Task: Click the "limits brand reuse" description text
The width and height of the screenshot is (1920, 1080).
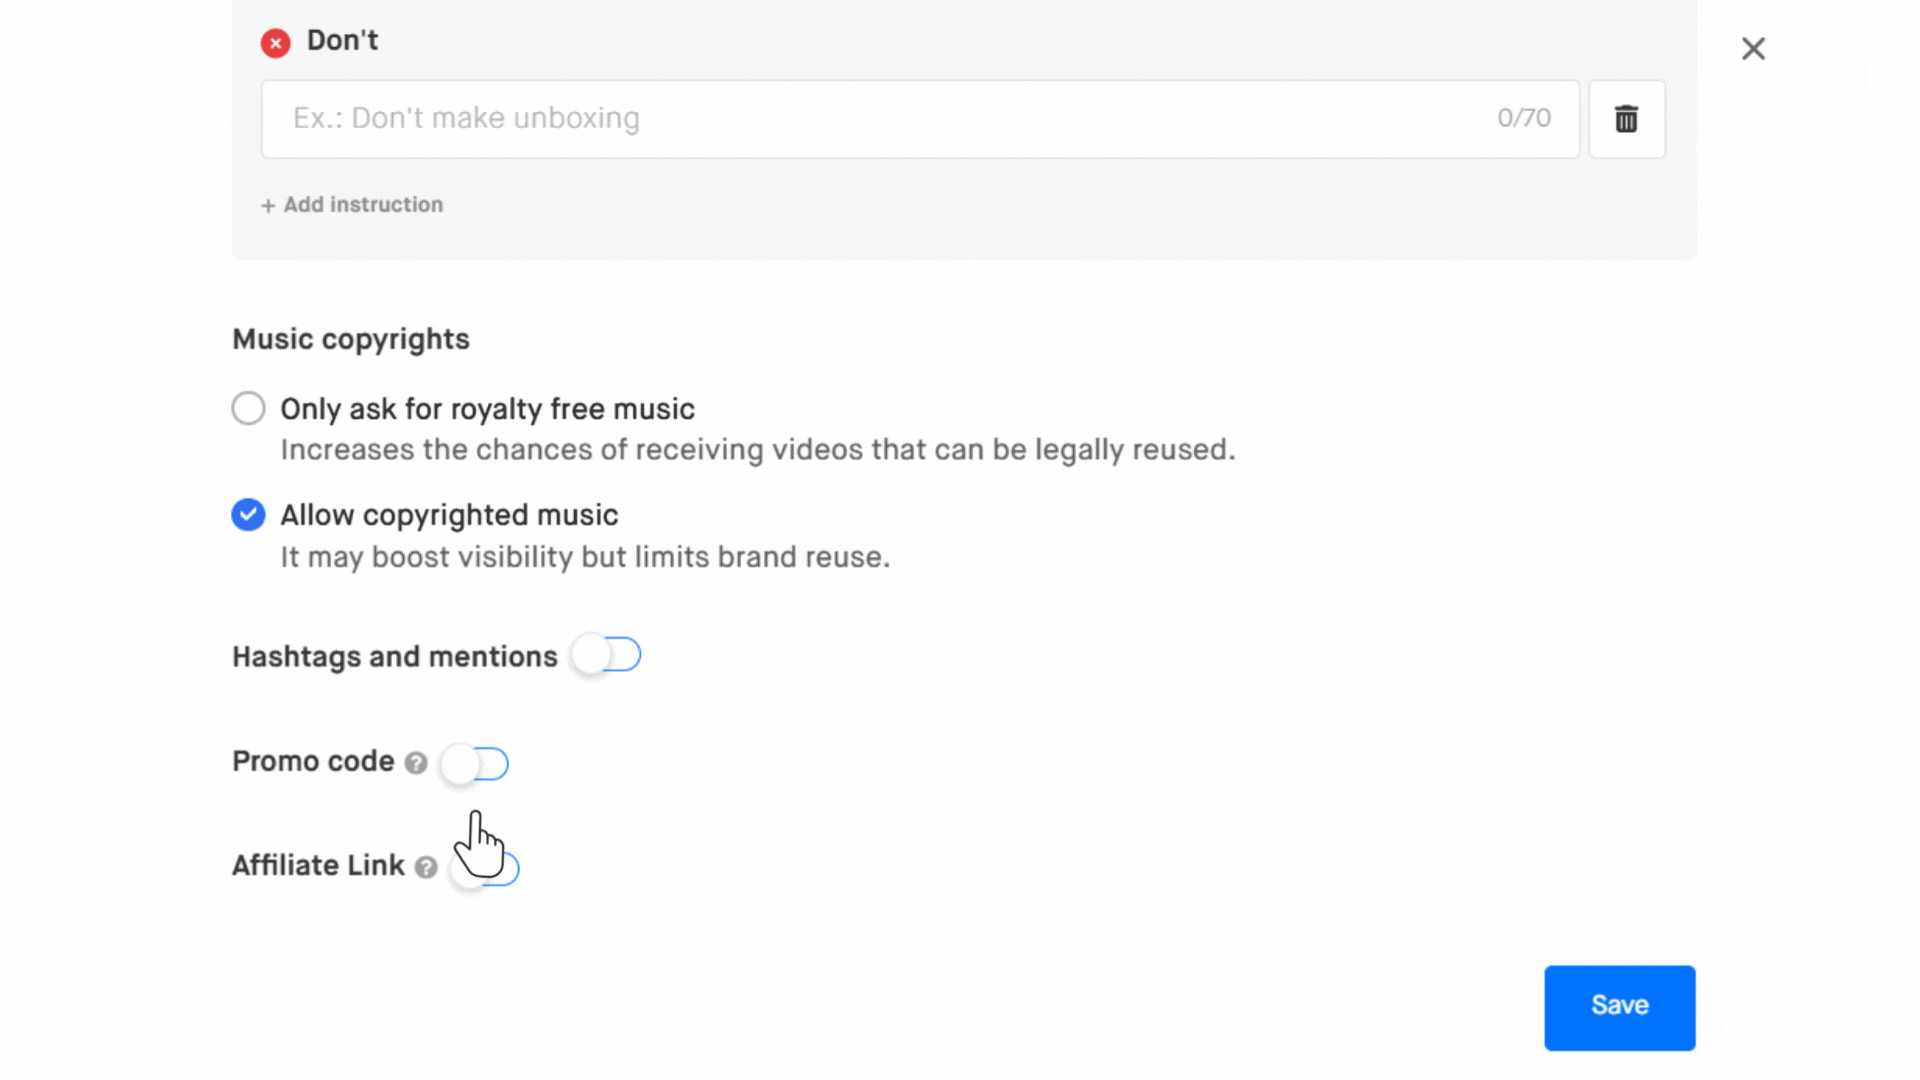Action: (585, 557)
